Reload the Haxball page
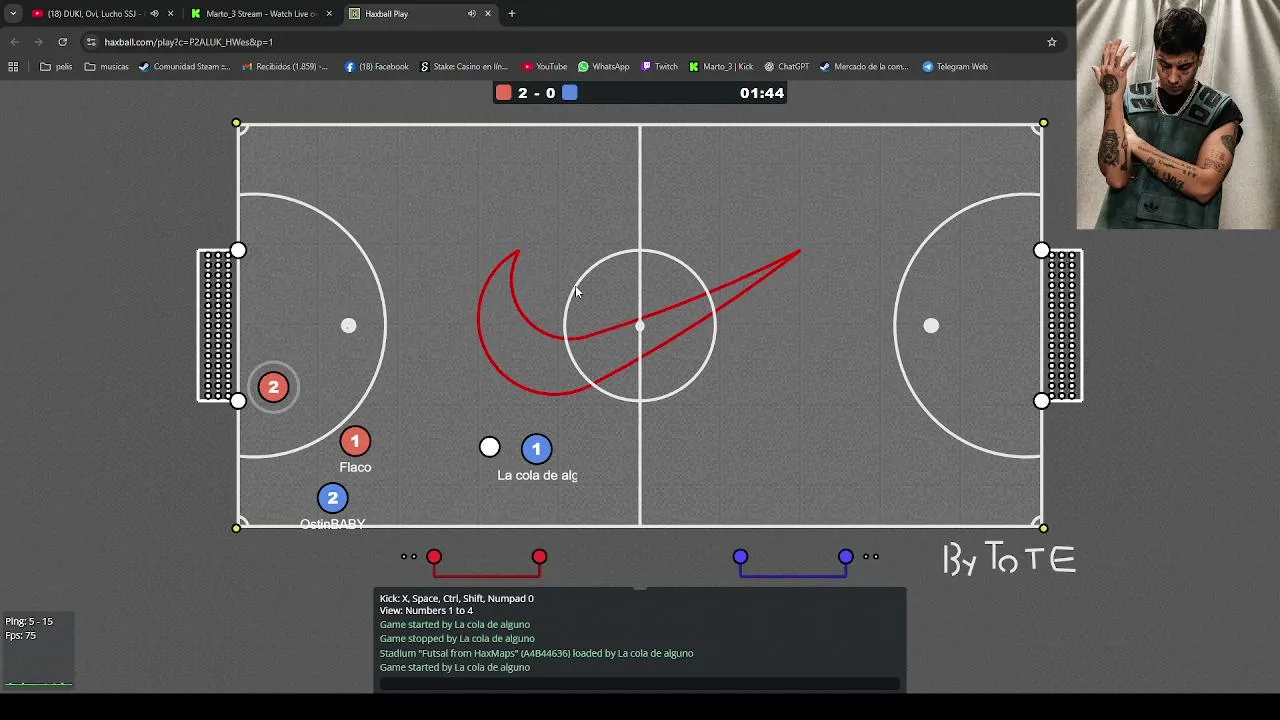Viewport: 1280px width, 720px height. tap(62, 42)
